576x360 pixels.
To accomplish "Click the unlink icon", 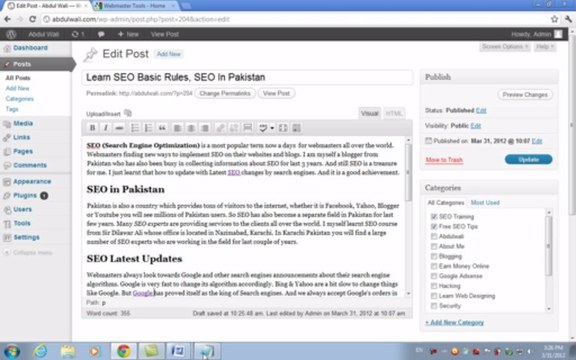I will (x=234, y=128).
